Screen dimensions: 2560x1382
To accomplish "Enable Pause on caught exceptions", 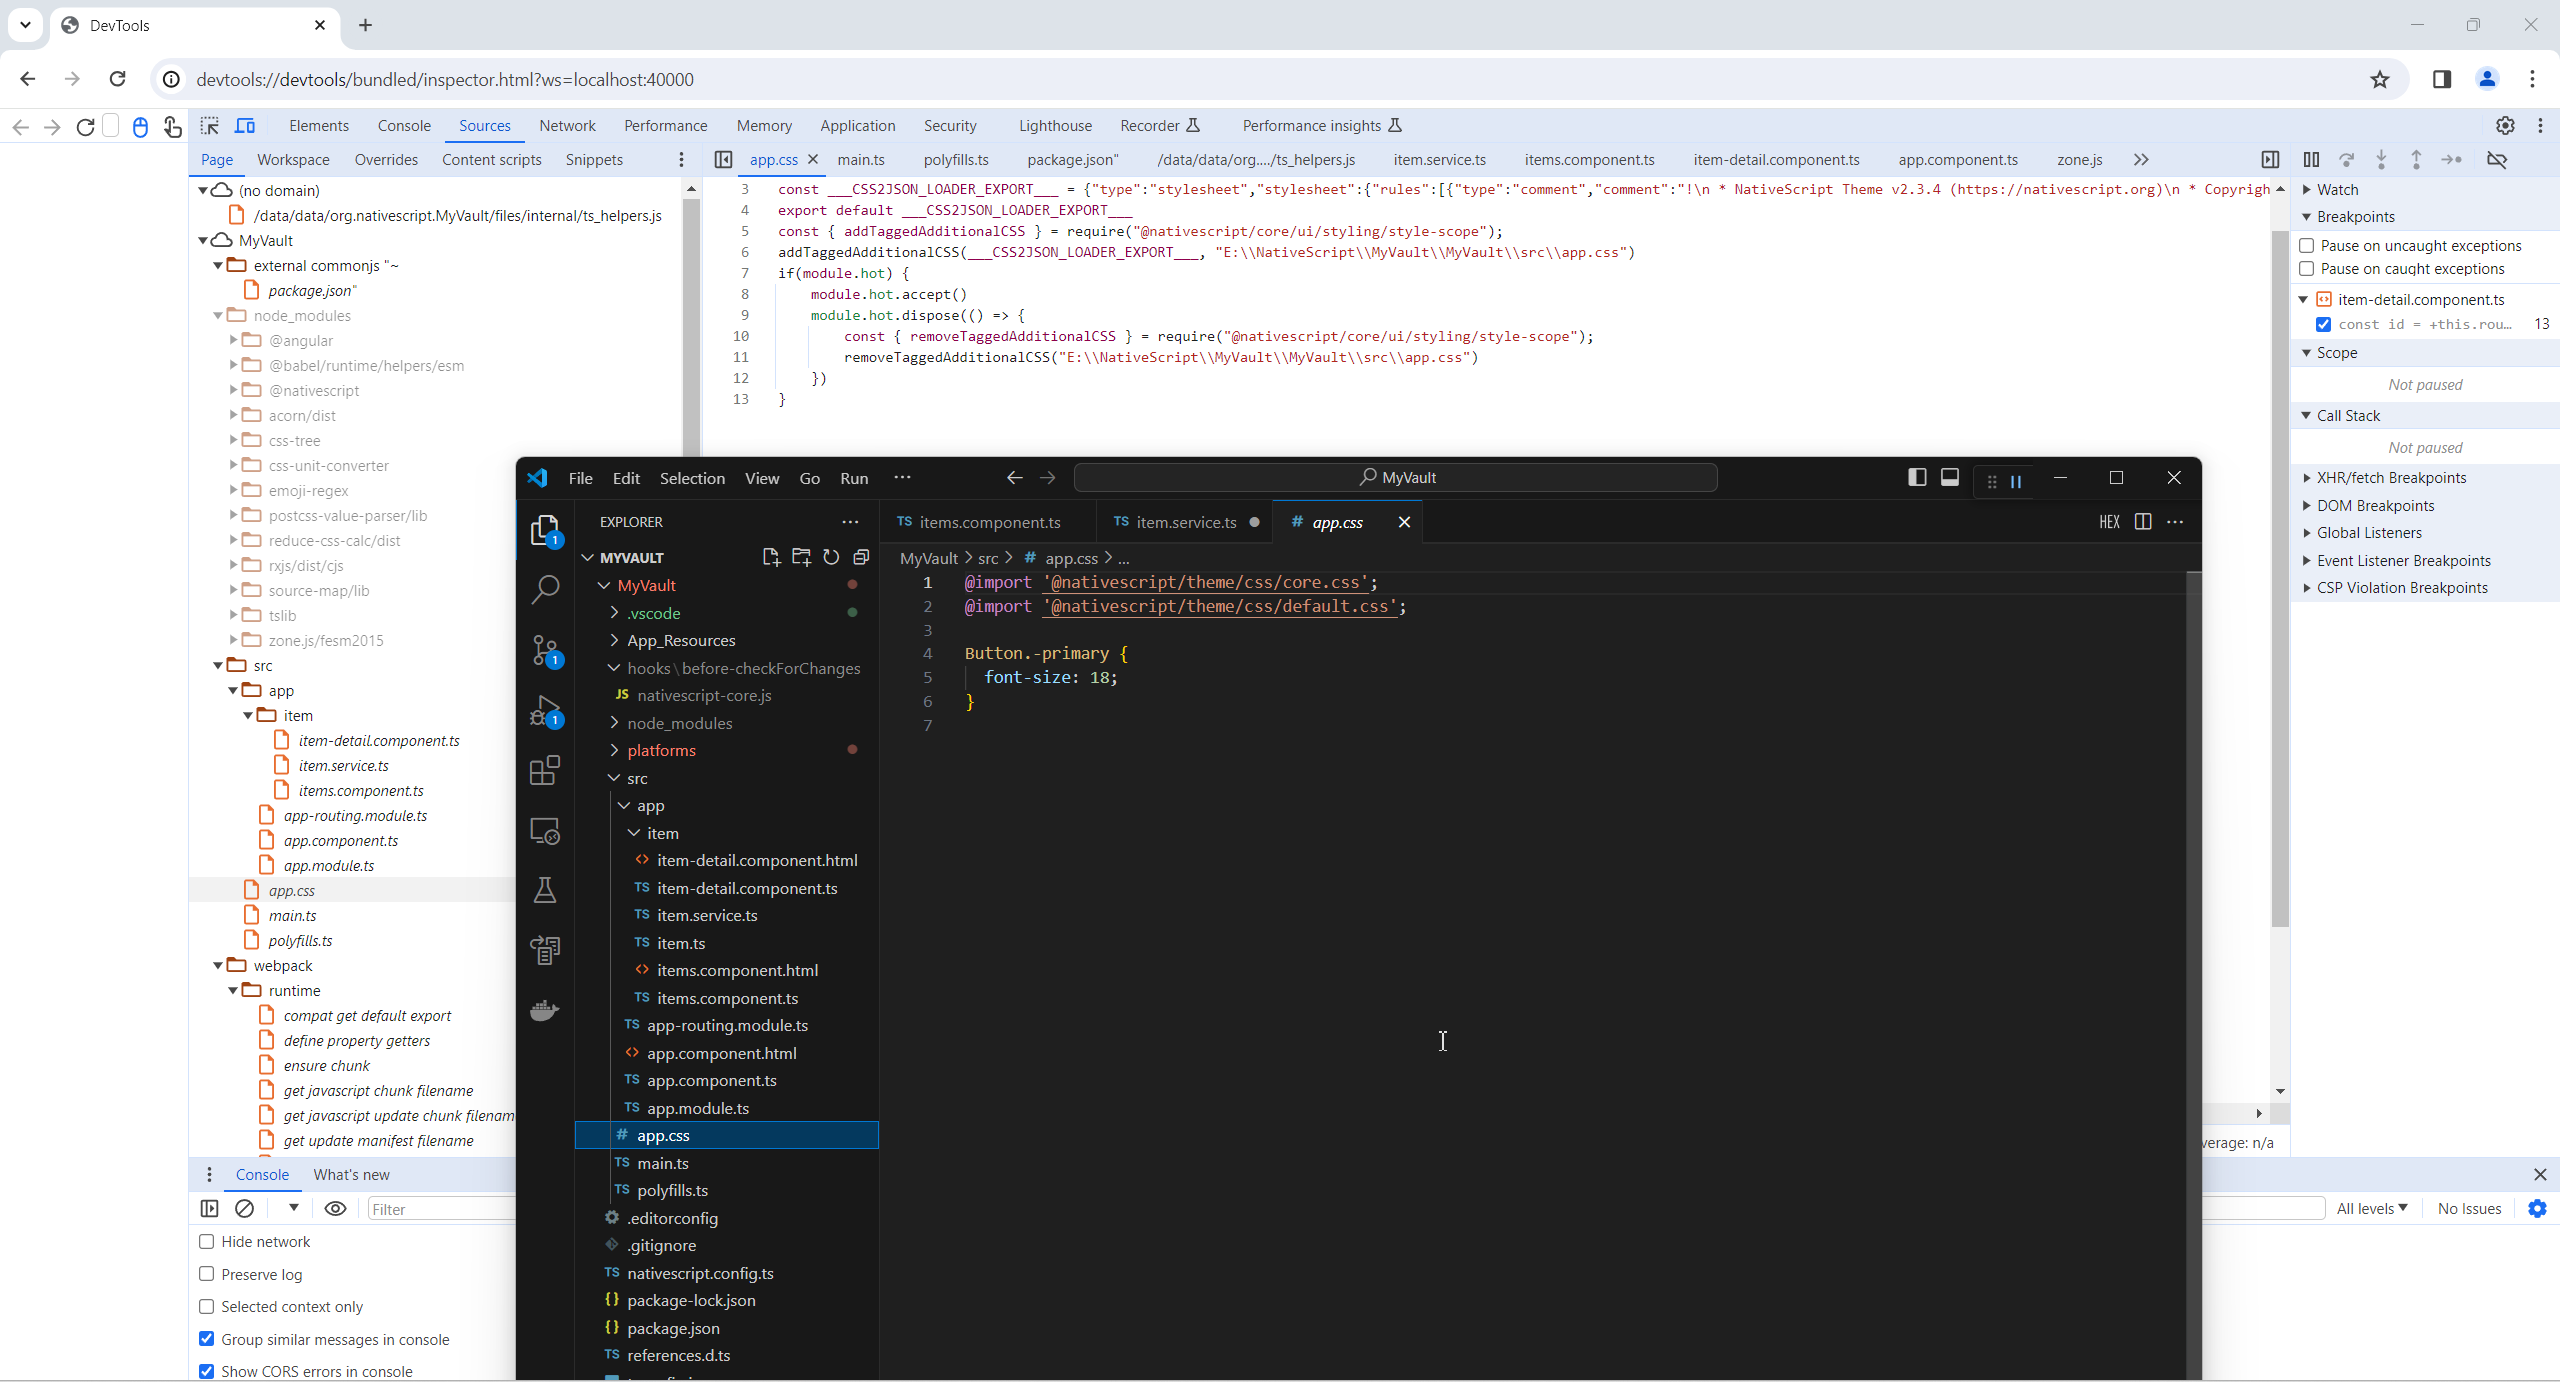I will tap(2307, 268).
